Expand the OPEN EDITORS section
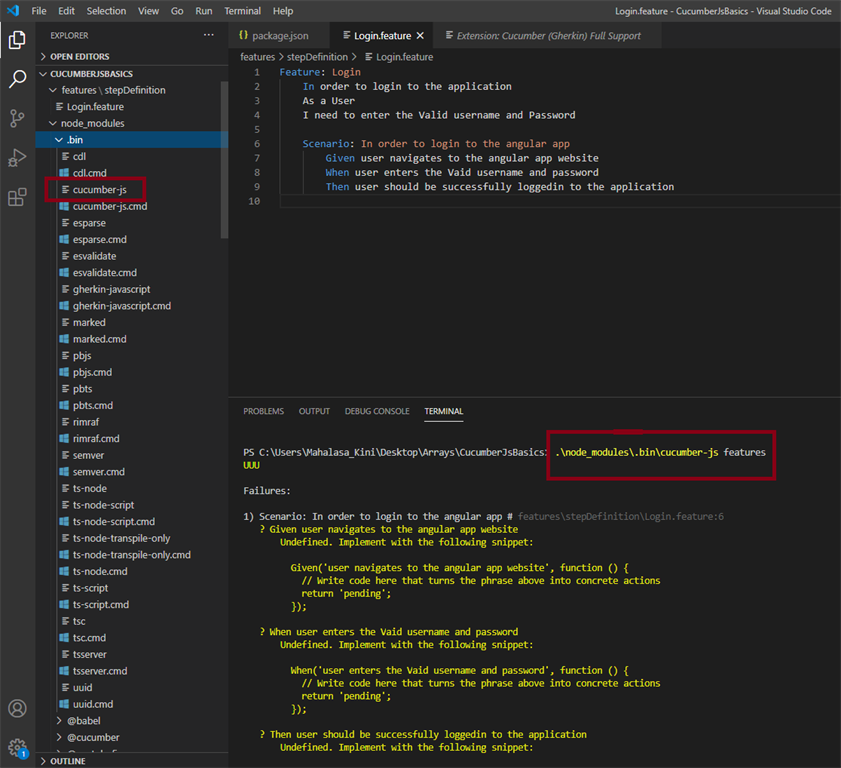The image size is (841, 768). coord(43,56)
